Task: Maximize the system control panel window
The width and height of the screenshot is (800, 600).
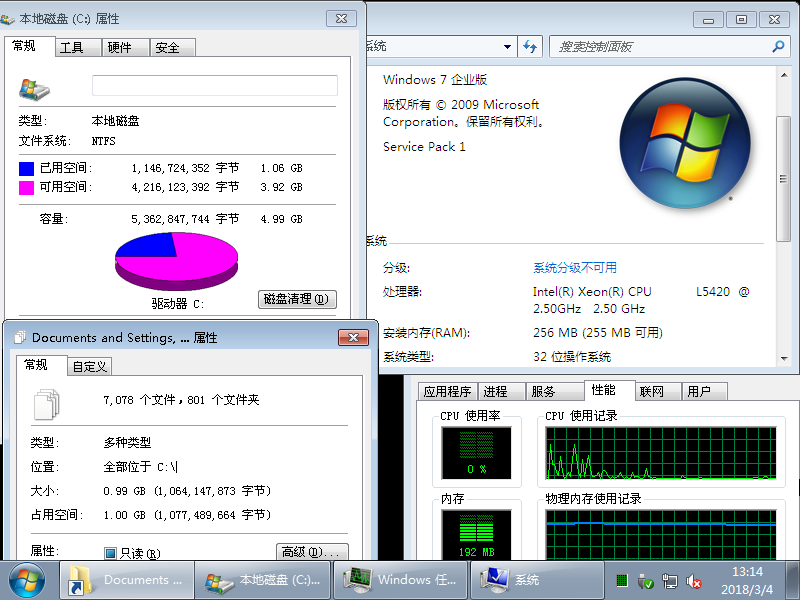Action: click(x=741, y=19)
